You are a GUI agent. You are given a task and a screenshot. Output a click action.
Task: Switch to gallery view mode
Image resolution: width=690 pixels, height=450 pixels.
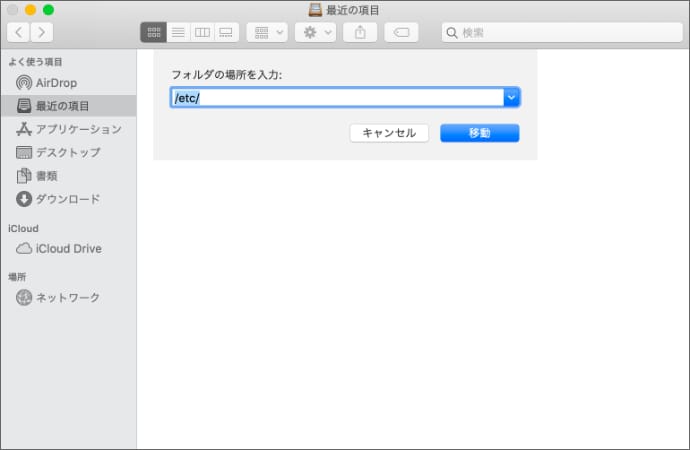click(226, 32)
